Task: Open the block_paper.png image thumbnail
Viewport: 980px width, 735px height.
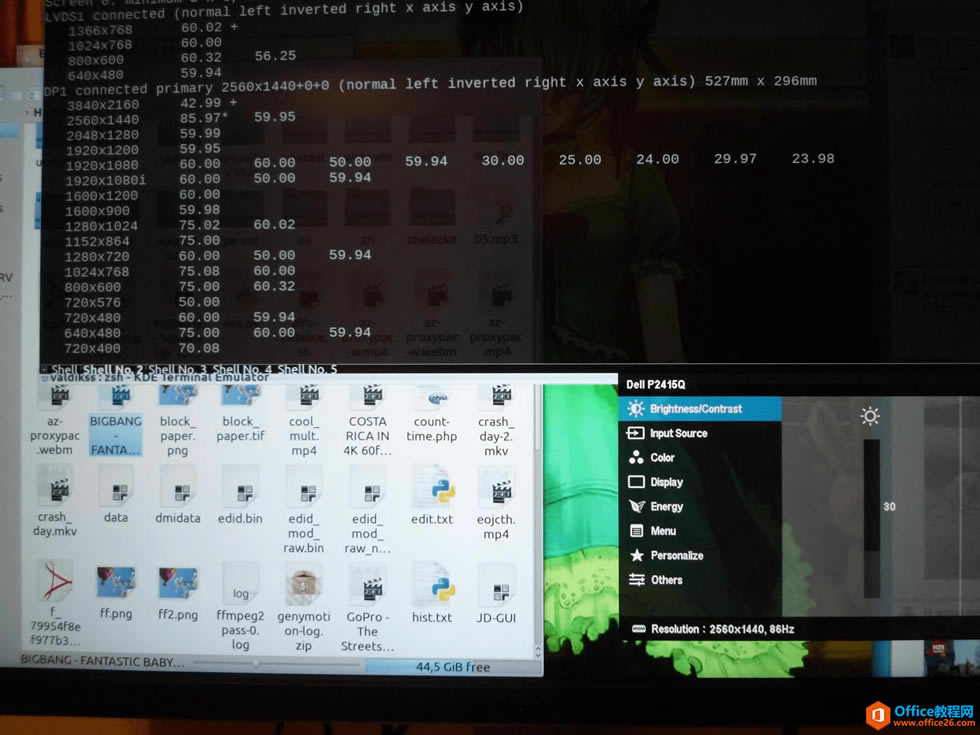Action: [178, 396]
